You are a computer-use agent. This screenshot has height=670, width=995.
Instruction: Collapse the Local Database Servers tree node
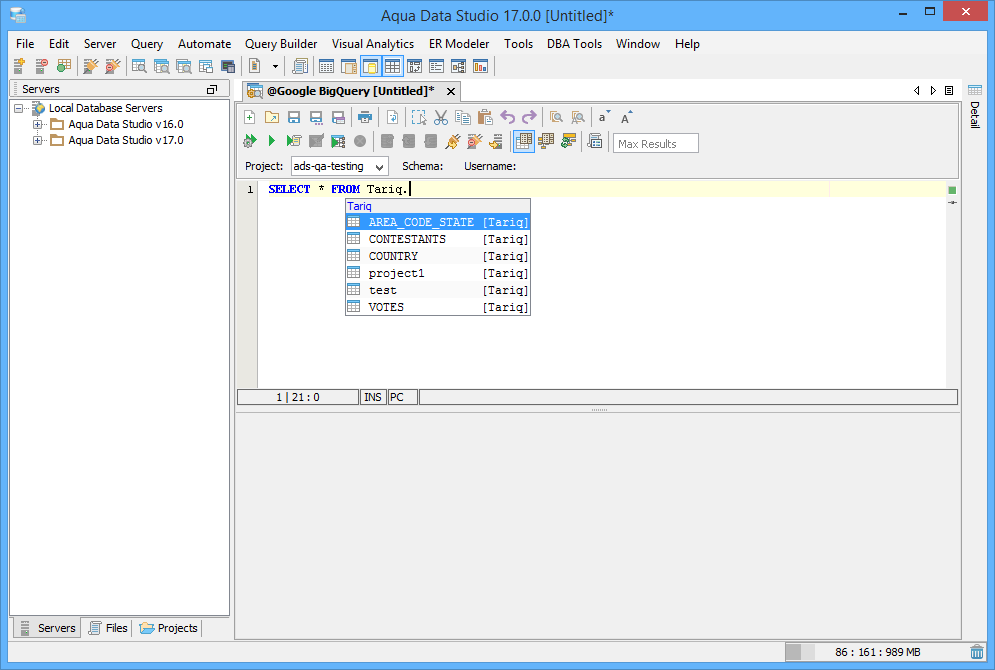pyautogui.click(x=18, y=108)
